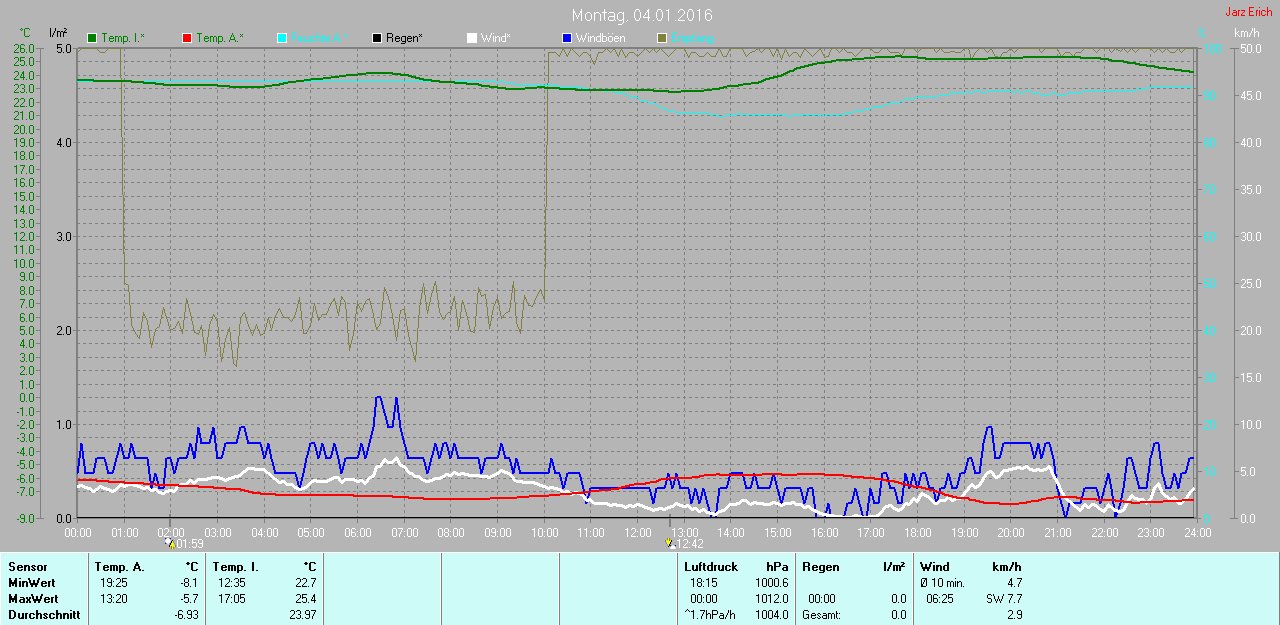1280x625 pixels.
Task: Click the 'MaxWert' row label
Action: tap(31, 599)
